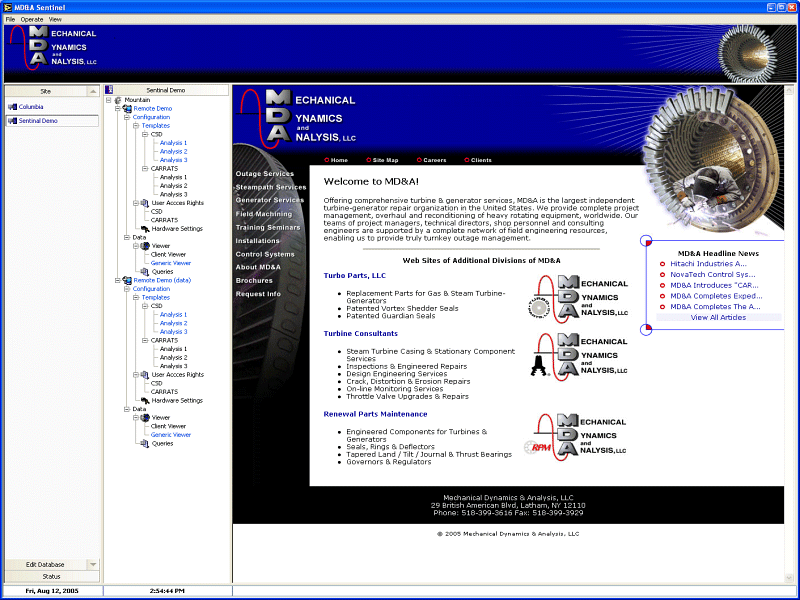
Task: Select the Viewer binoculars icon
Action: pos(144,246)
